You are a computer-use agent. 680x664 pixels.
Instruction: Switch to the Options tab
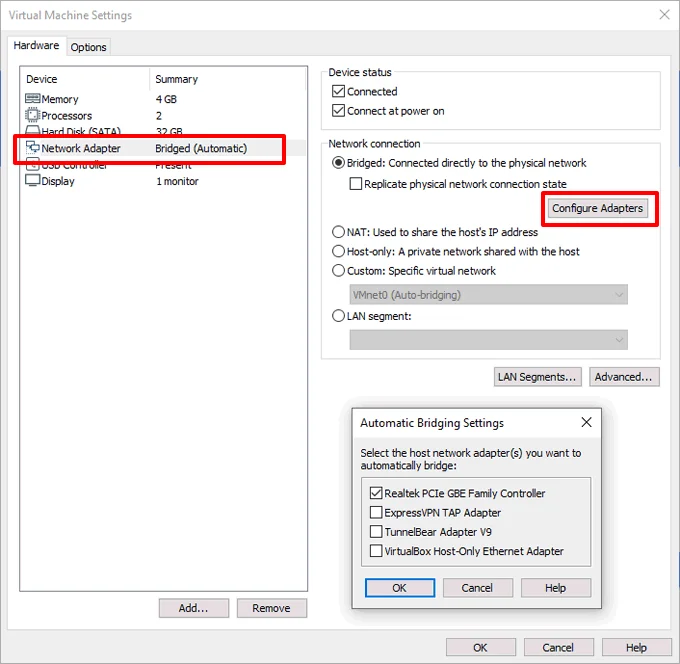88,47
